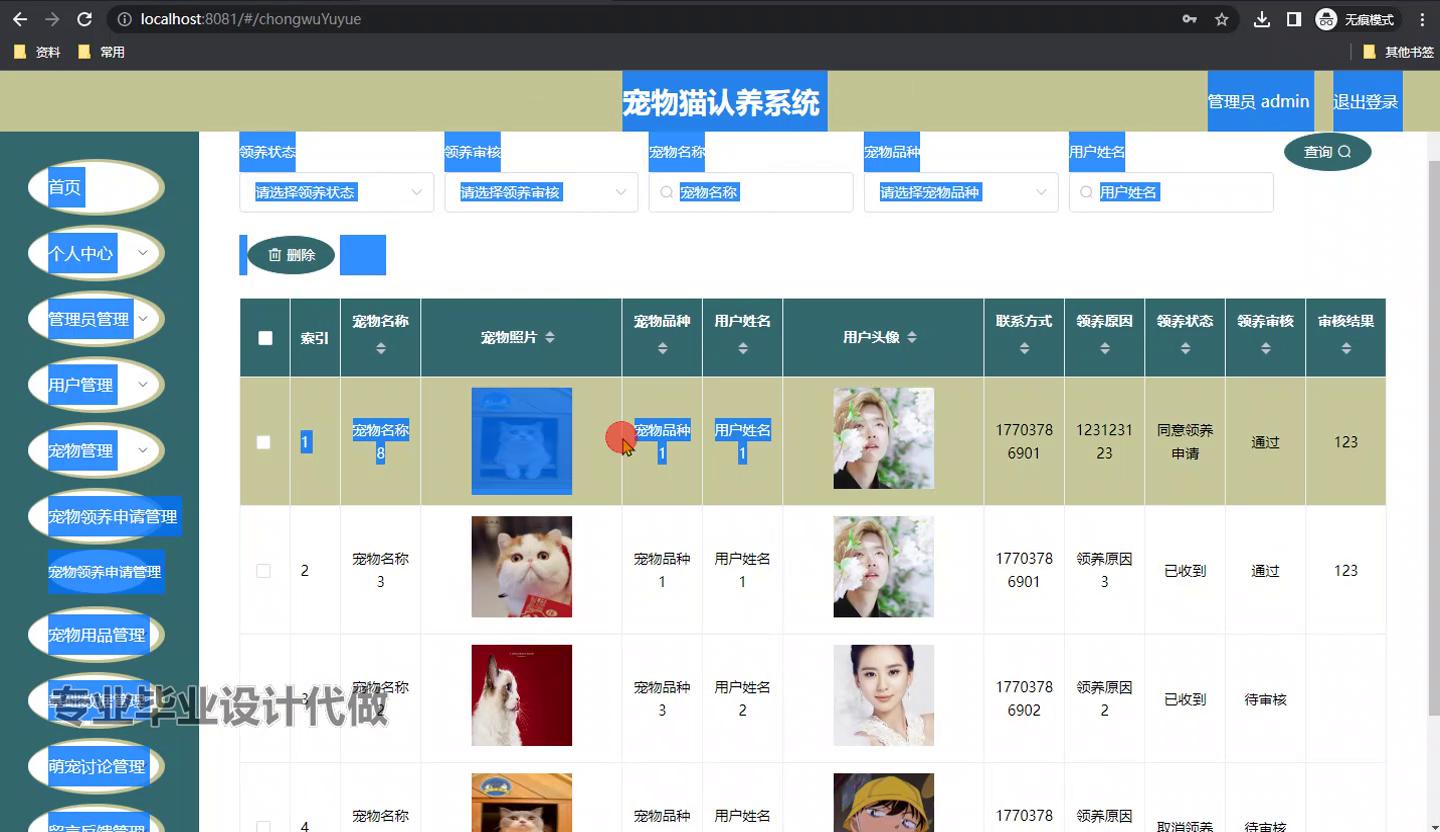Open the 常用 bookmarks folder
Image resolution: width=1440 pixels, height=832 pixels.
tap(101, 52)
